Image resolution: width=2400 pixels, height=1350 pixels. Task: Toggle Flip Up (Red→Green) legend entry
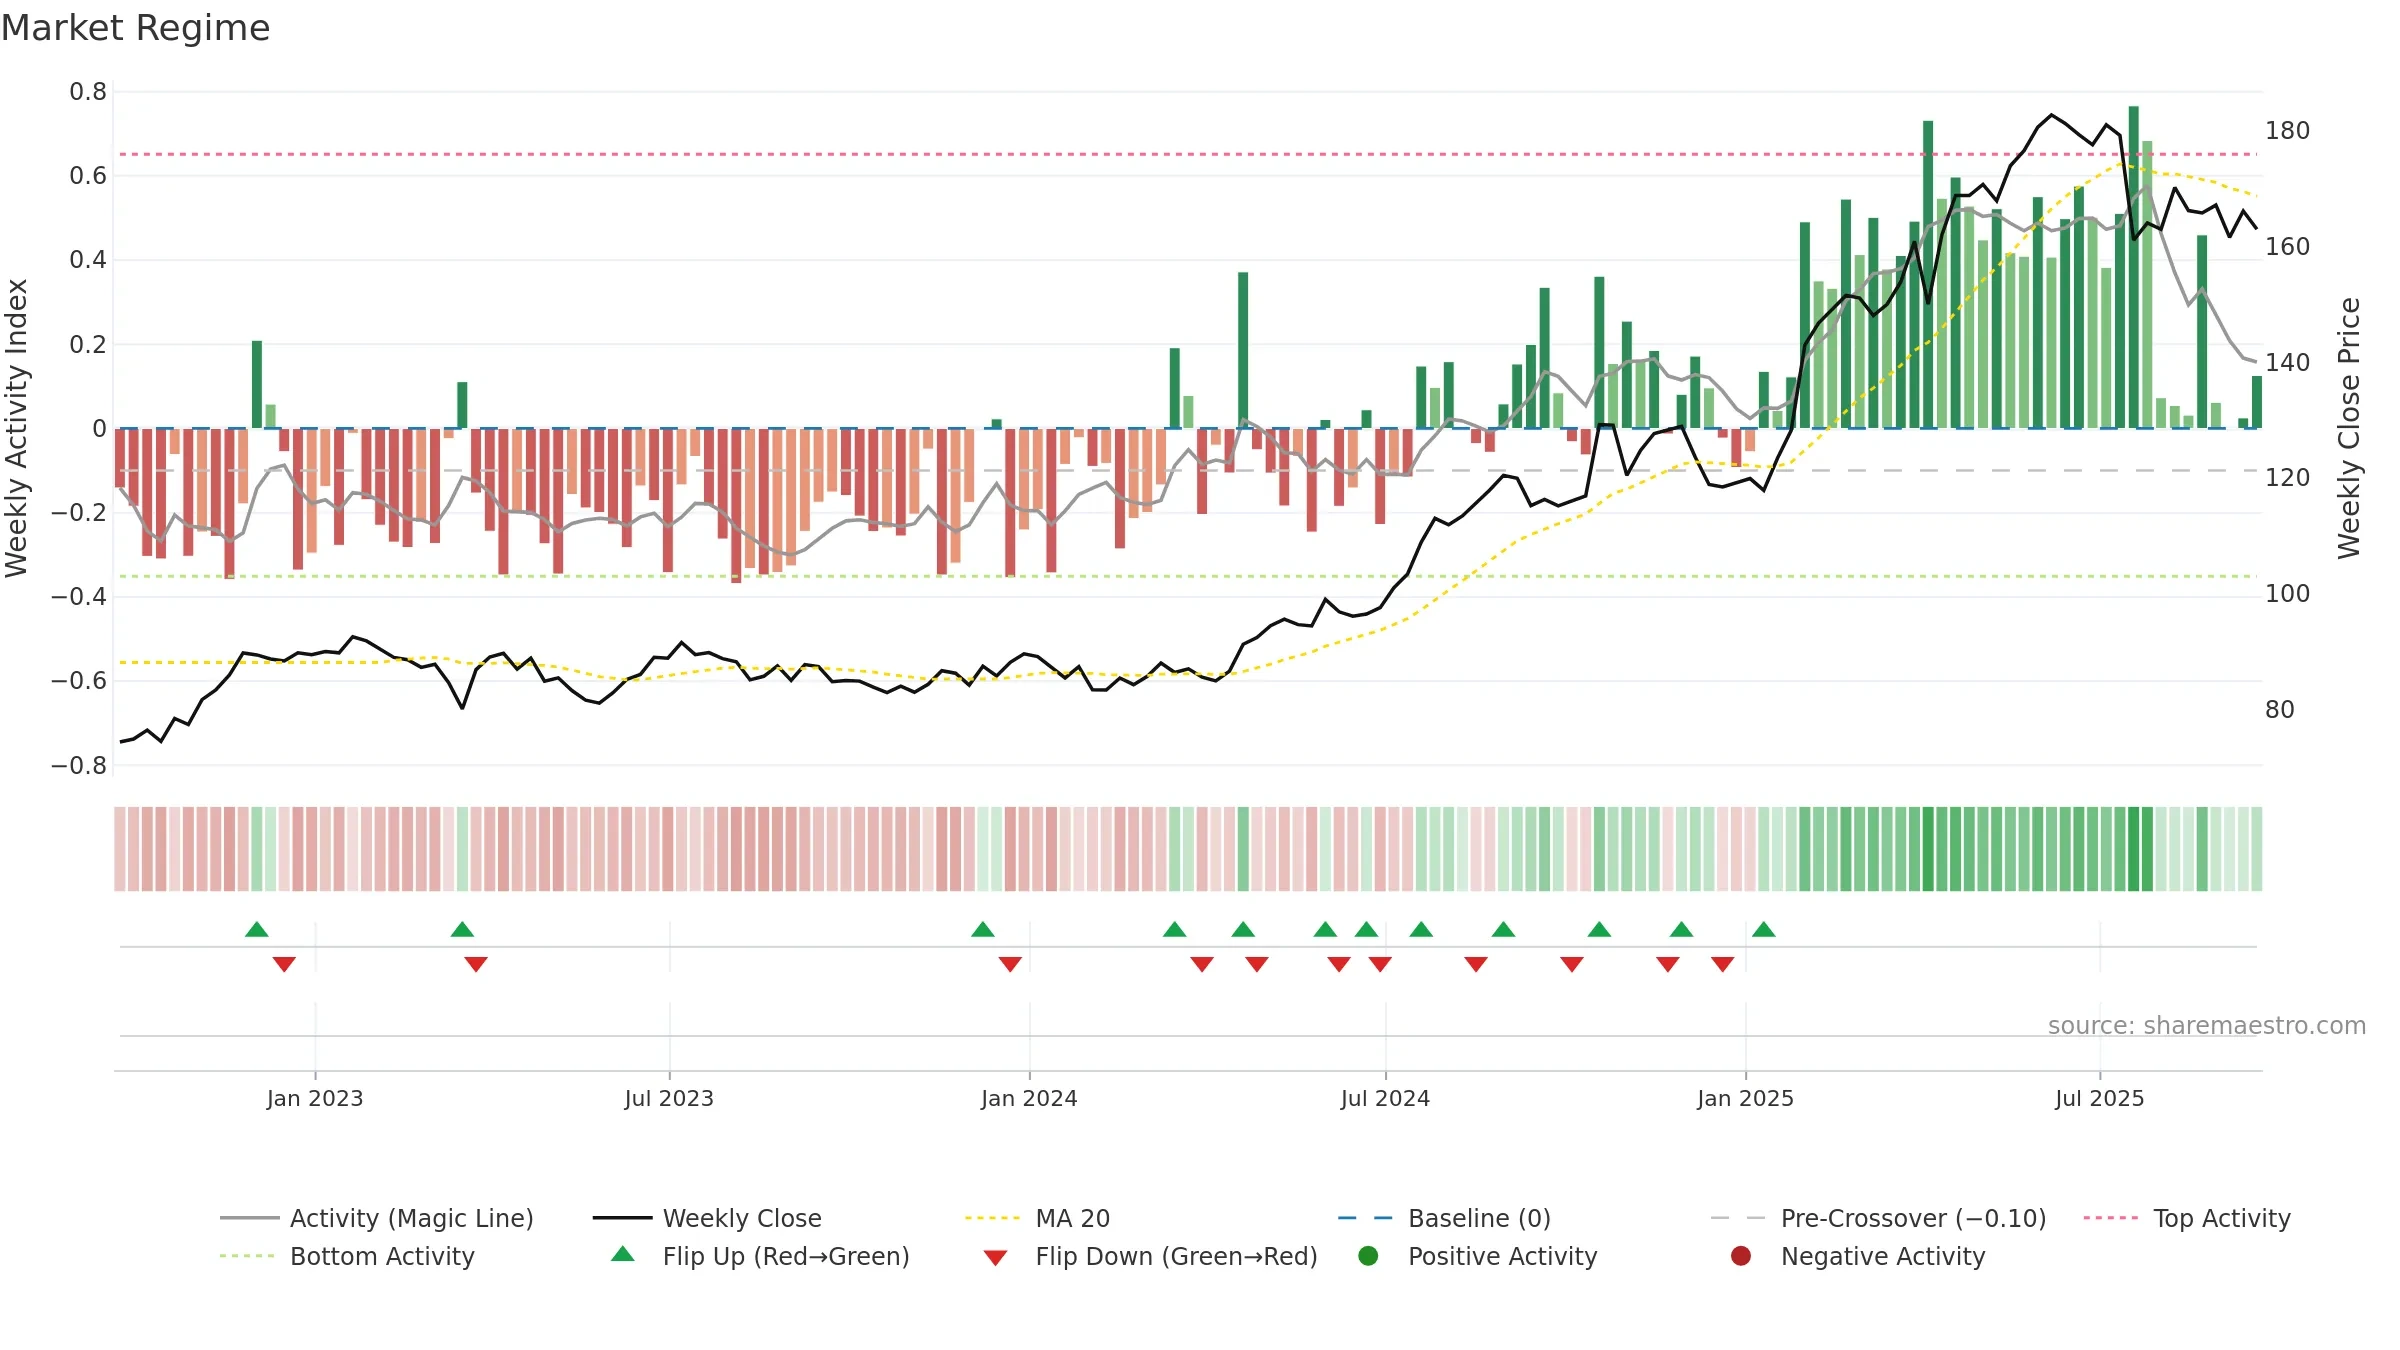[760, 1256]
